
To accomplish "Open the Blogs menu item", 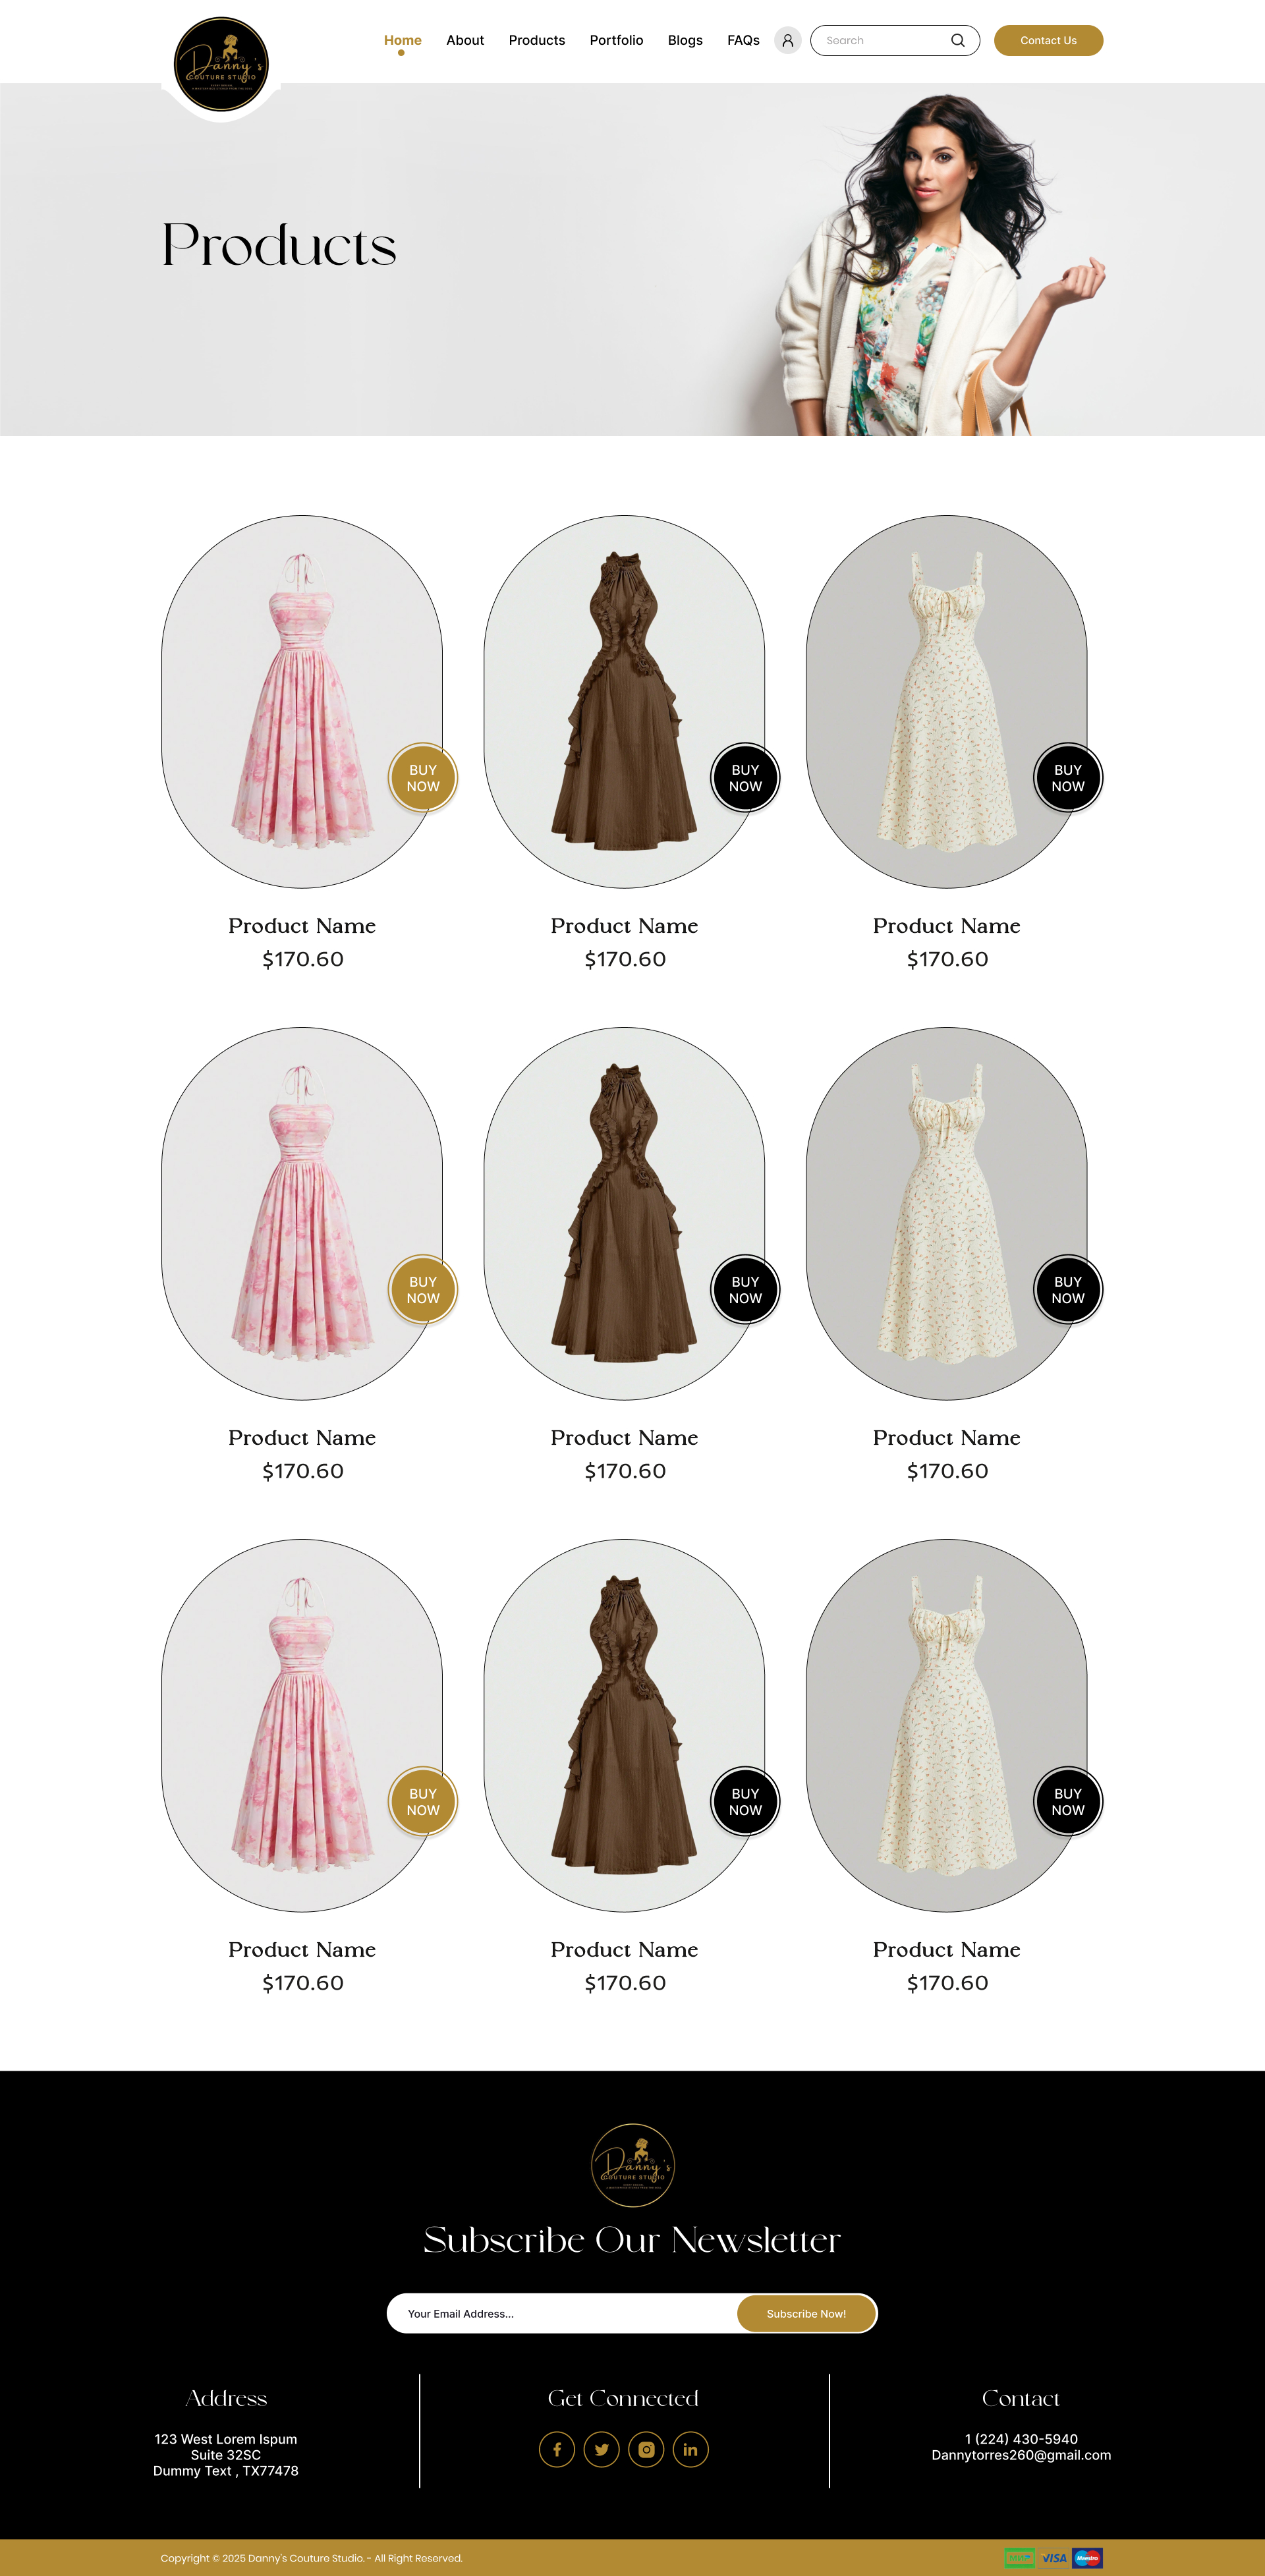I will click(x=685, y=41).
